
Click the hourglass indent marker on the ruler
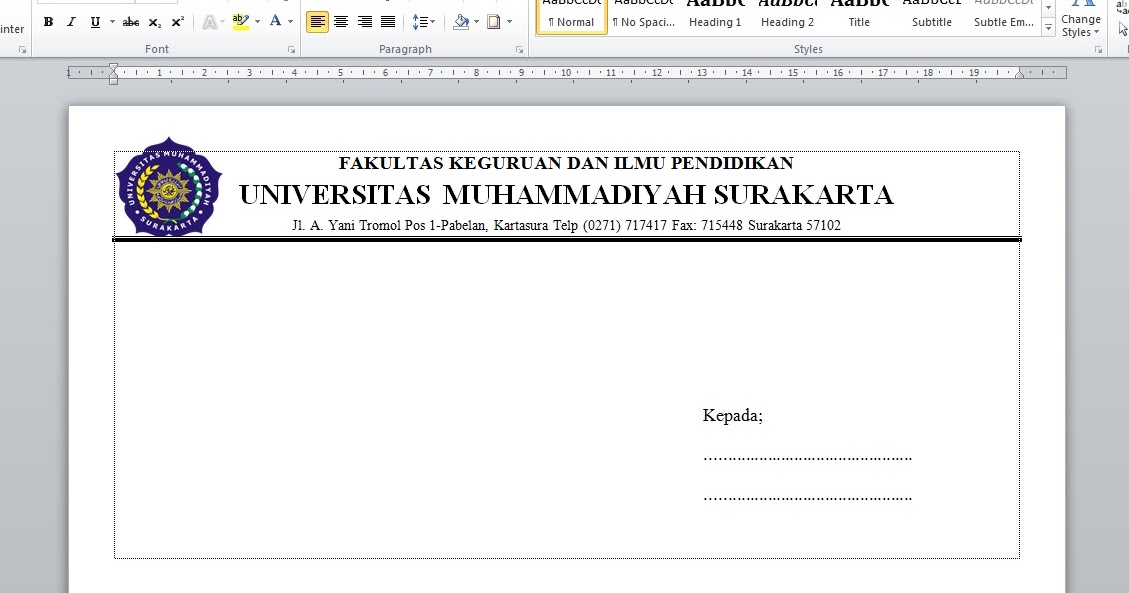click(x=113, y=73)
